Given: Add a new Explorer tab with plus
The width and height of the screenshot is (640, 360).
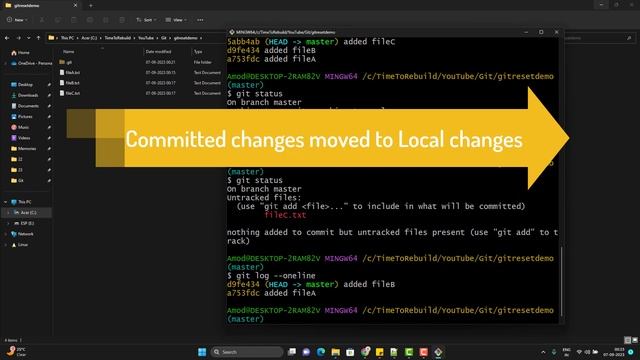Looking at the screenshot, I should coord(91,5).
